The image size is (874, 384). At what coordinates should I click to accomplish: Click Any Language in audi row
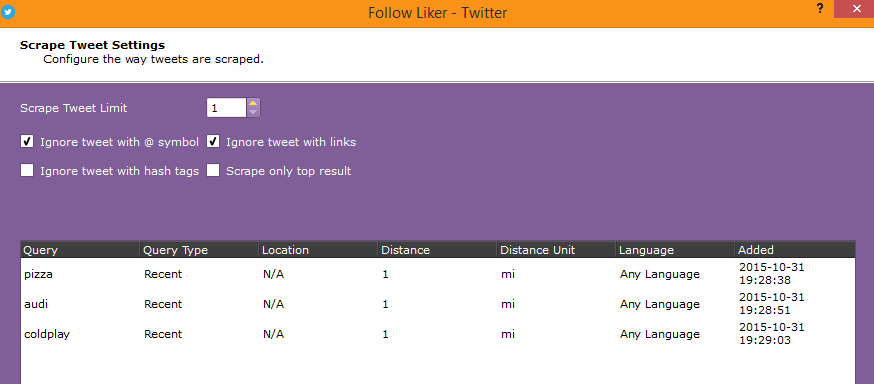tap(659, 304)
